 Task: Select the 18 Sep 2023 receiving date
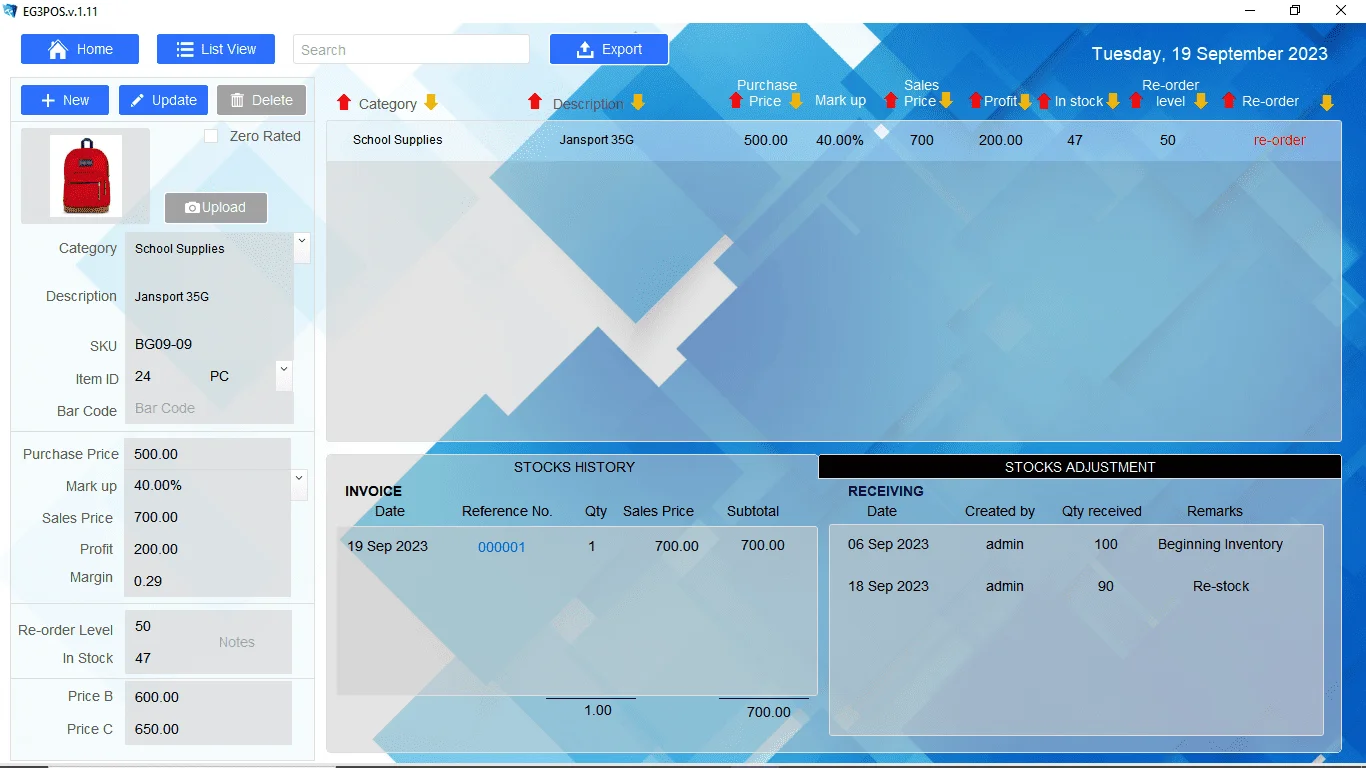coord(888,586)
